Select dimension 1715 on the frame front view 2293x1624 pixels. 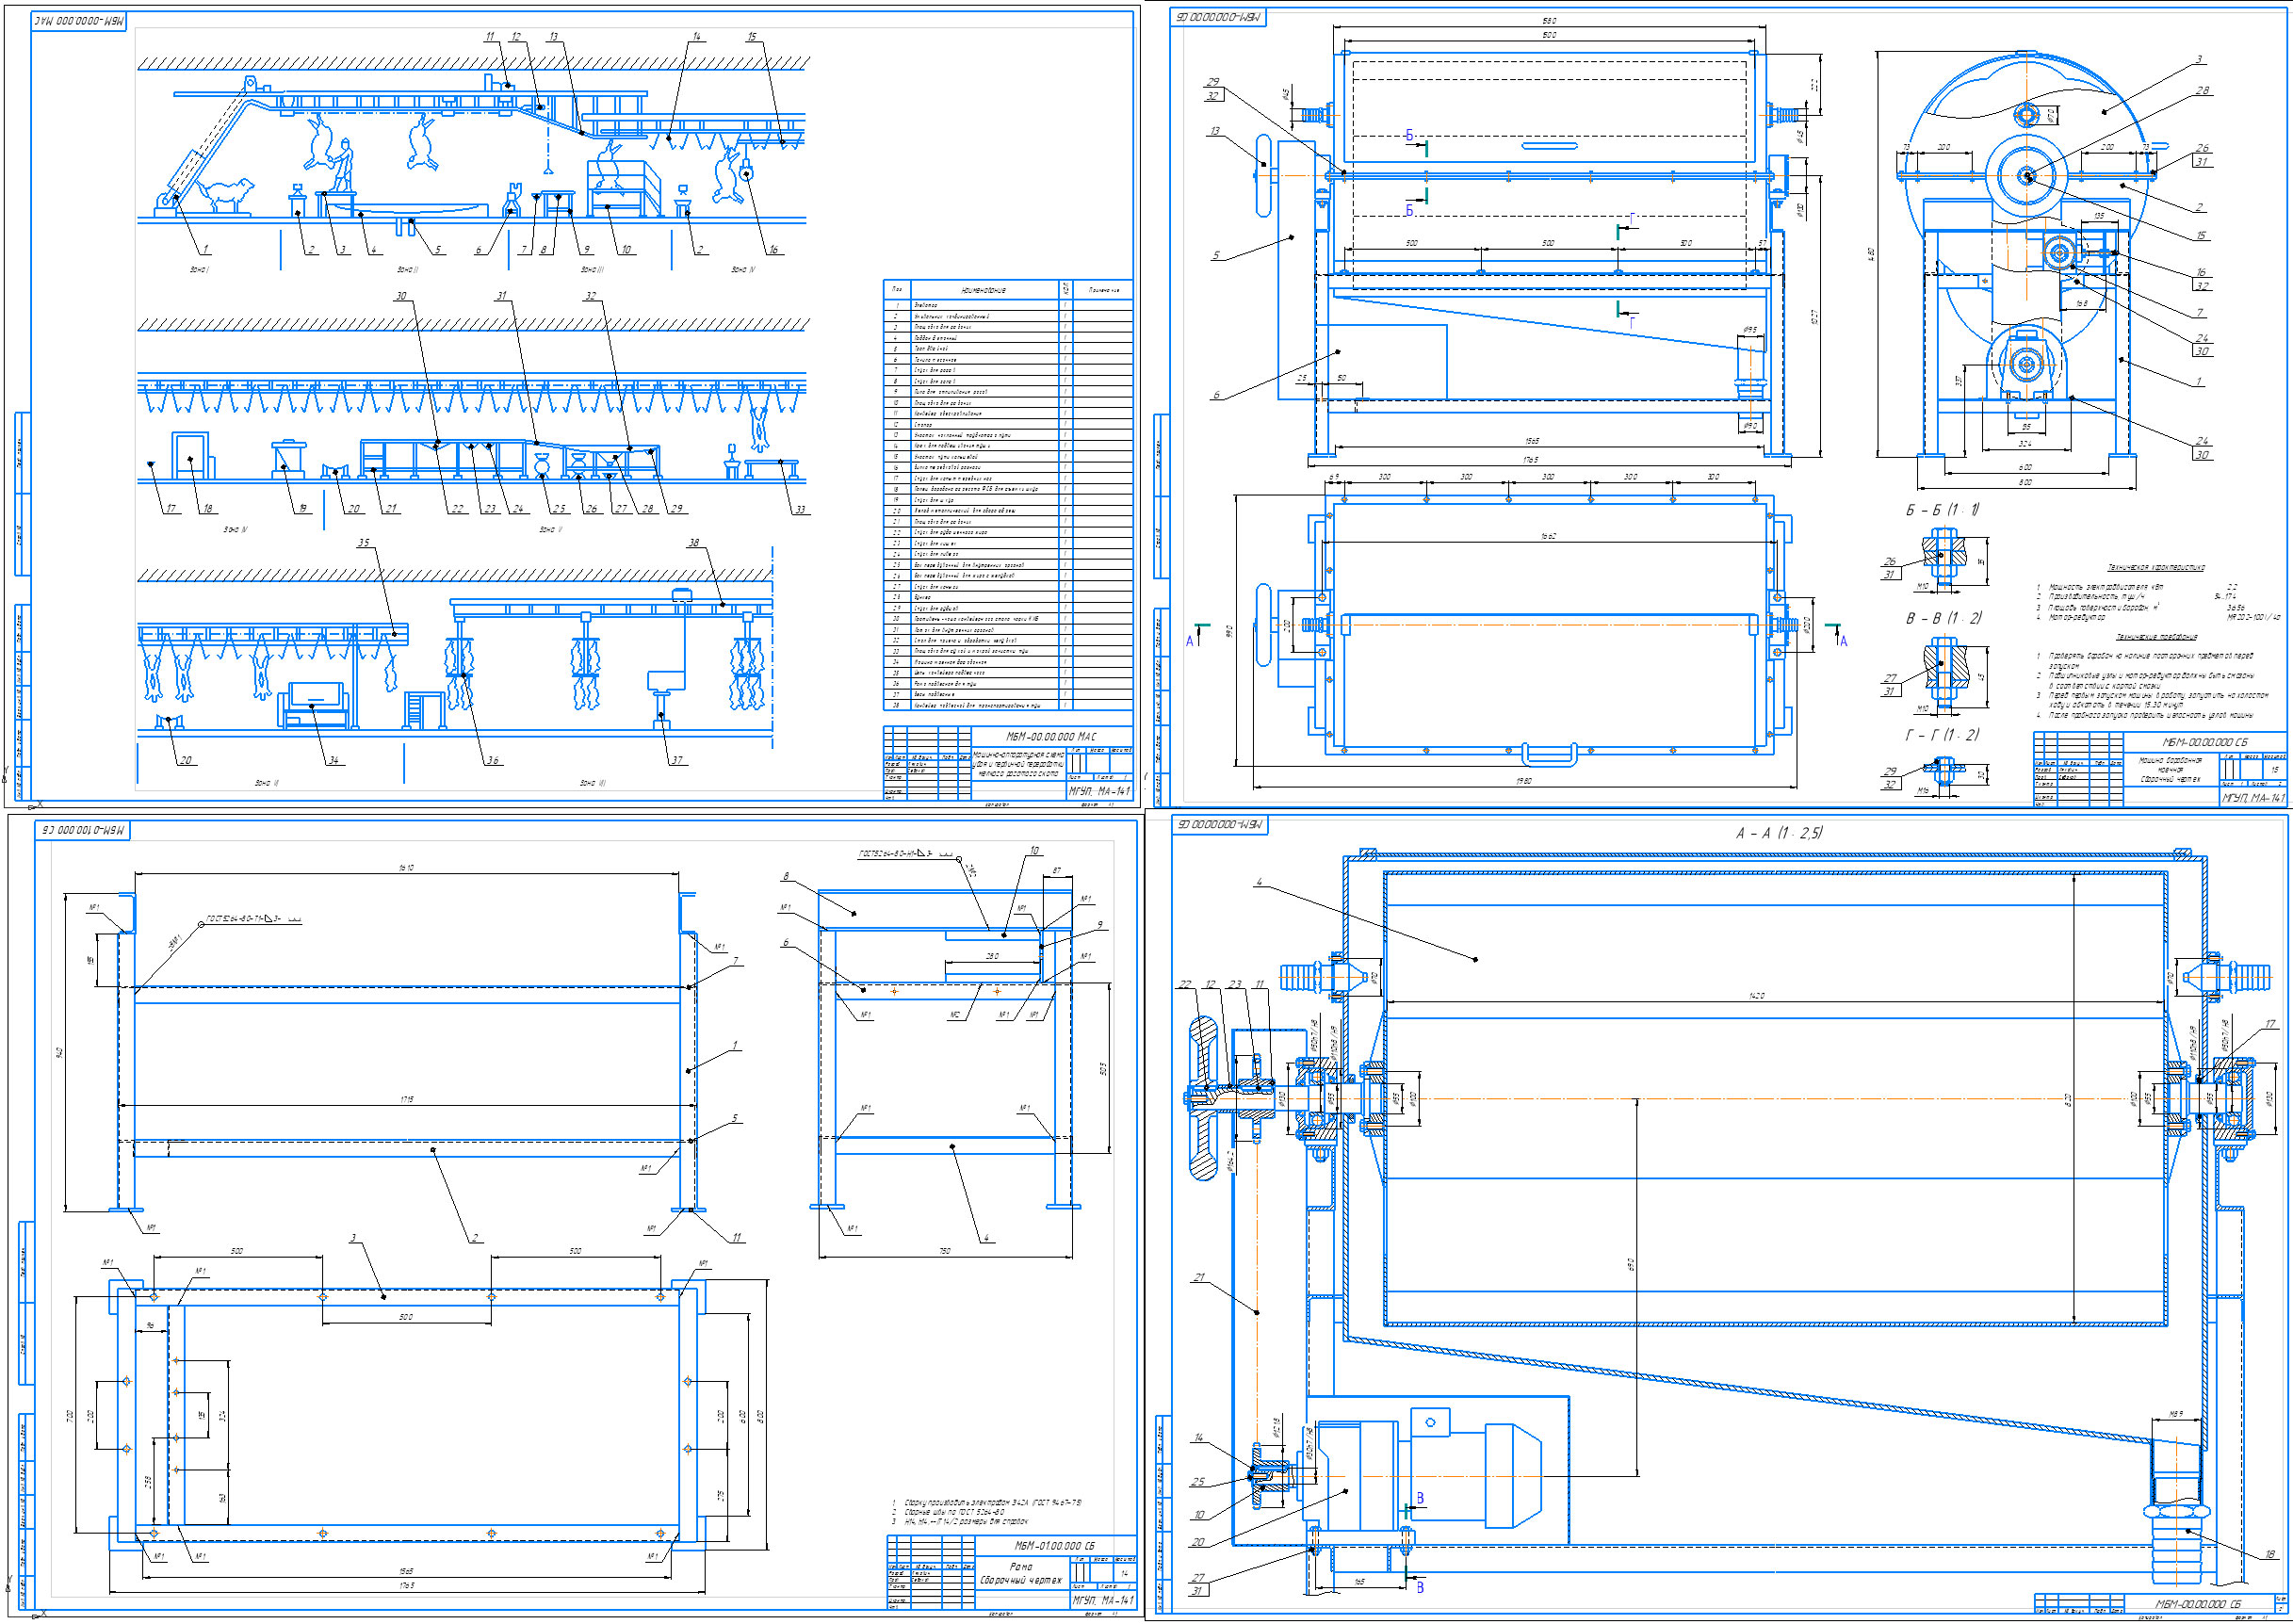tap(407, 1100)
